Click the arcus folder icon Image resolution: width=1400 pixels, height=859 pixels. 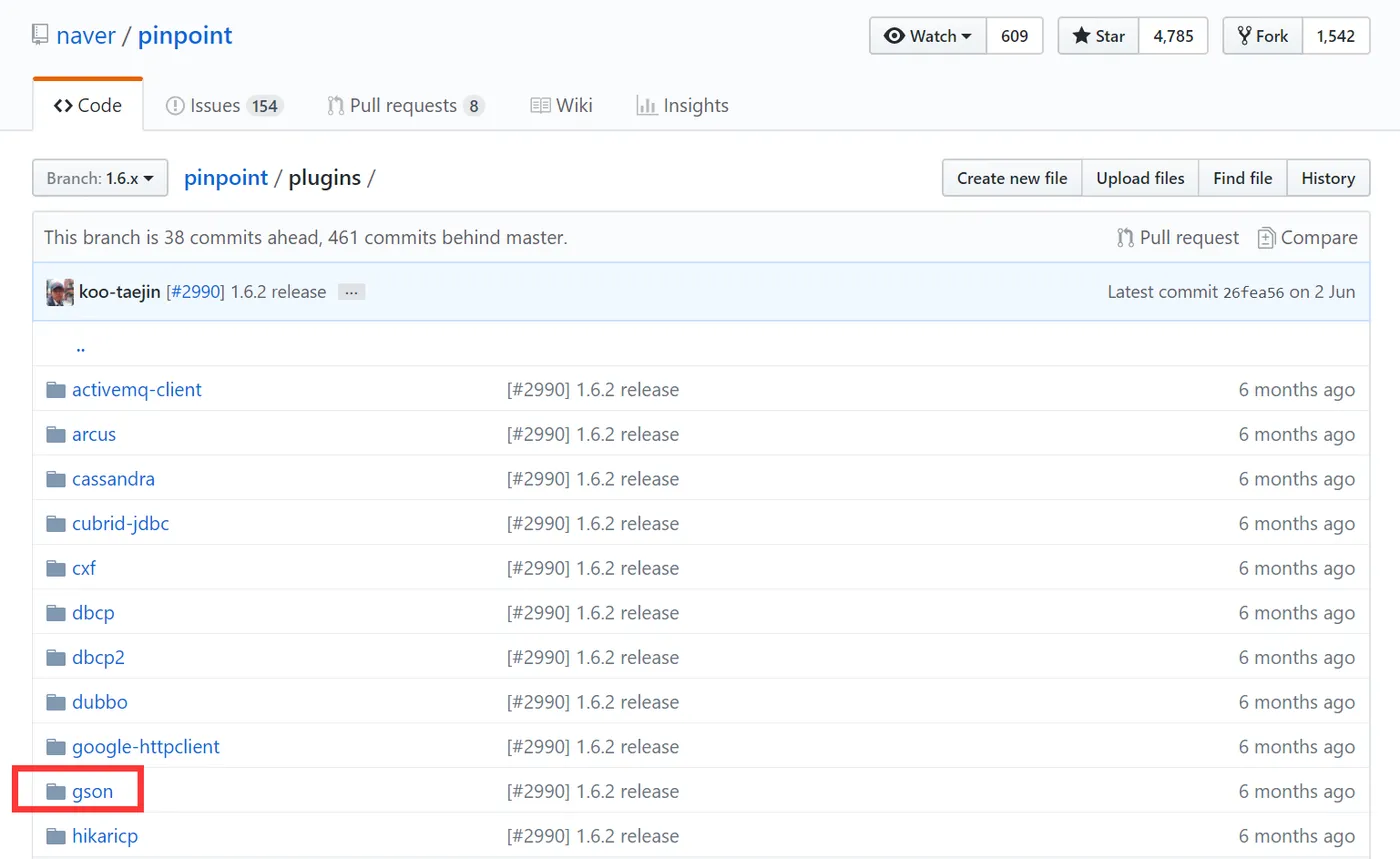(56, 435)
